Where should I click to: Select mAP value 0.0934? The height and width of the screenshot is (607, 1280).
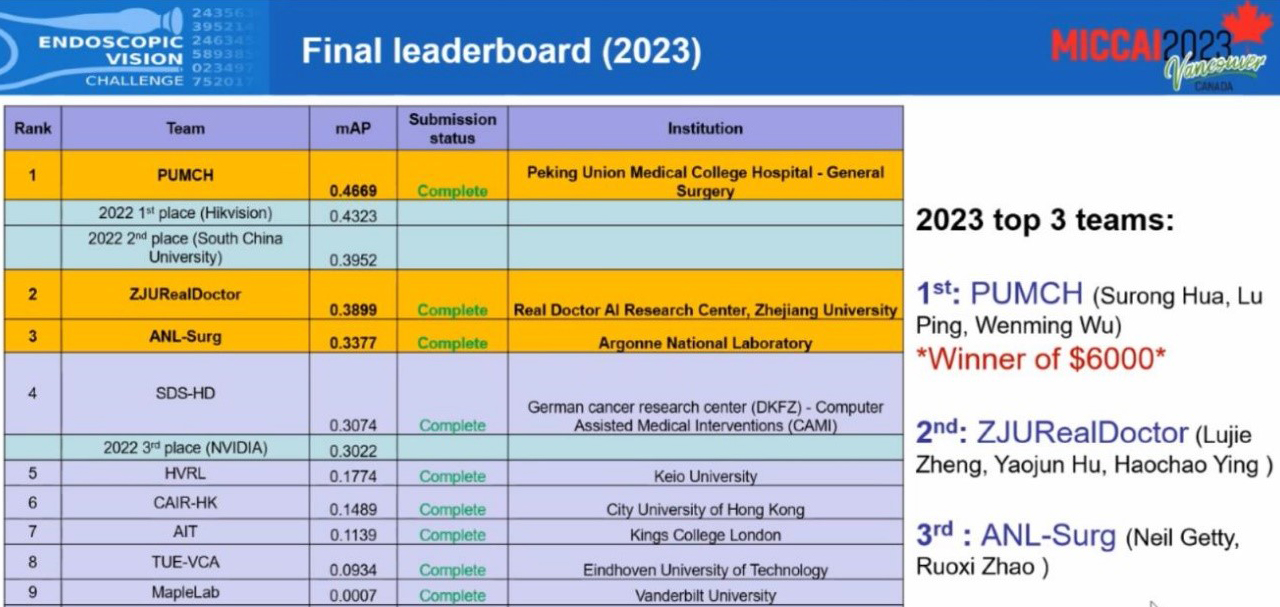coord(353,570)
